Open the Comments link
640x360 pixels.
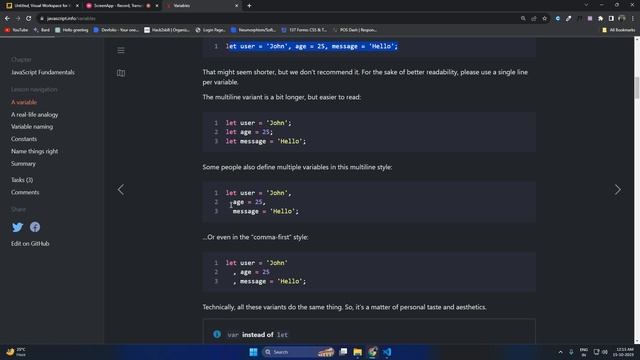click(25, 192)
